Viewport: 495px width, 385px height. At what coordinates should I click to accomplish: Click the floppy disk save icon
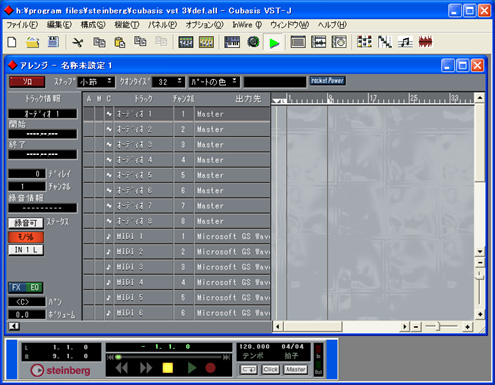(x=53, y=42)
